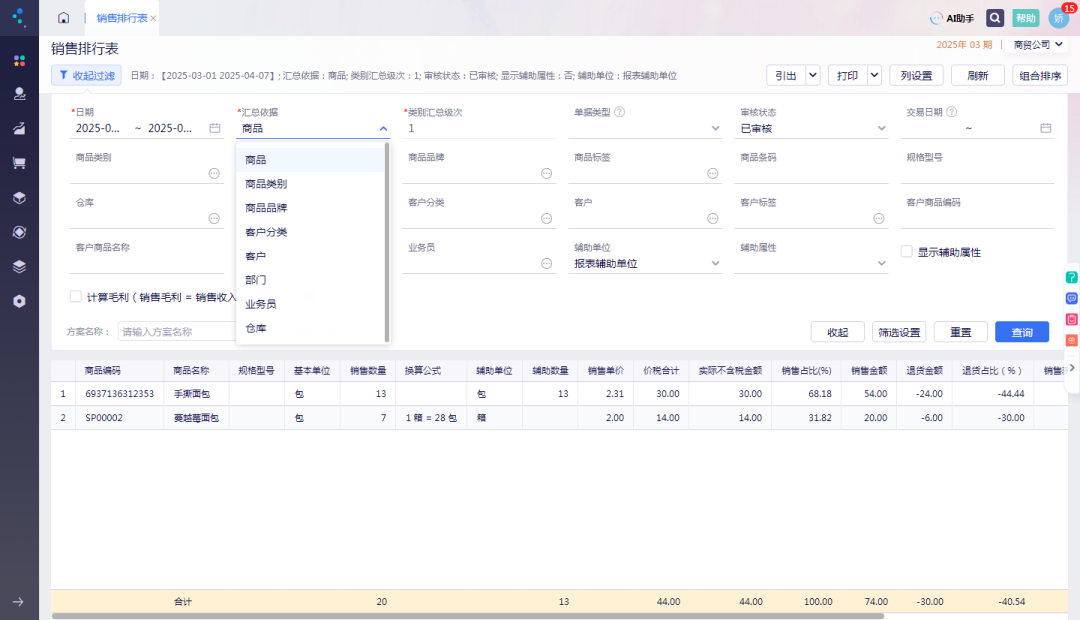The width and height of the screenshot is (1080, 620).
Task: Close the 销售排行表 tab
Action: click(153, 19)
